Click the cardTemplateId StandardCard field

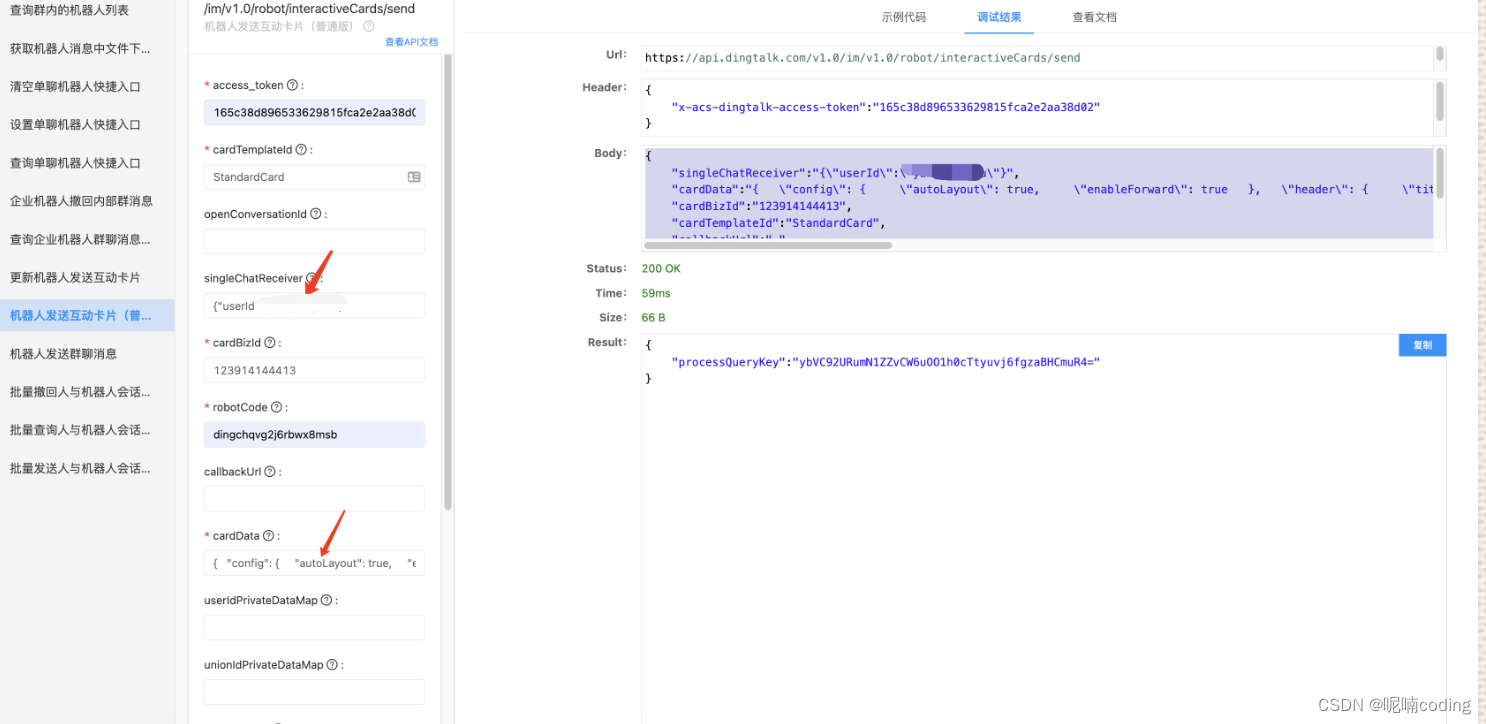click(315, 177)
